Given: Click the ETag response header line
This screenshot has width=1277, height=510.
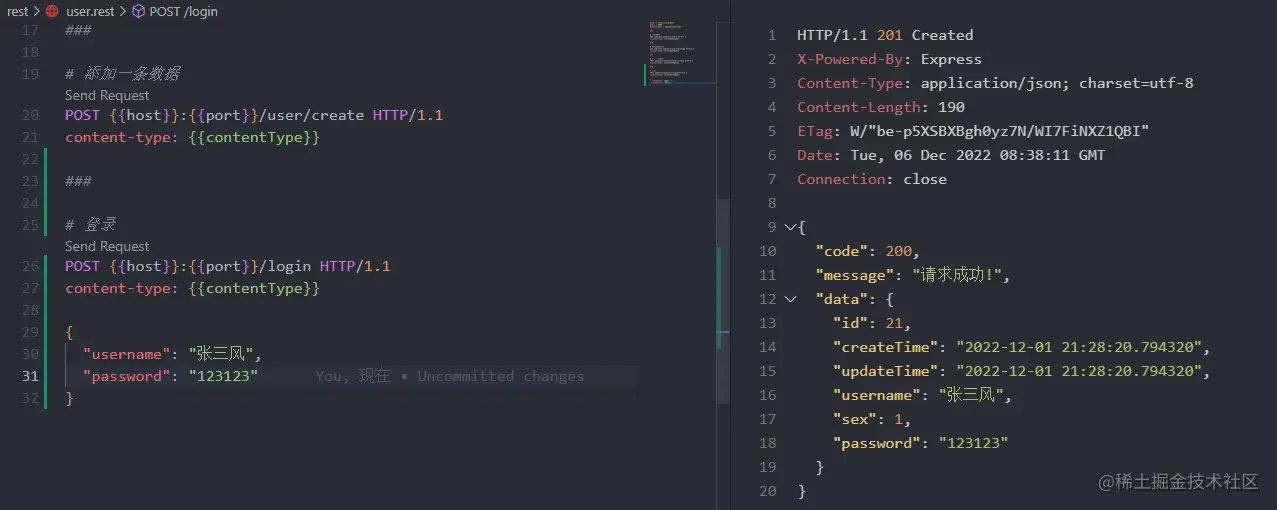Looking at the screenshot, I should click(x=973, y=131).
